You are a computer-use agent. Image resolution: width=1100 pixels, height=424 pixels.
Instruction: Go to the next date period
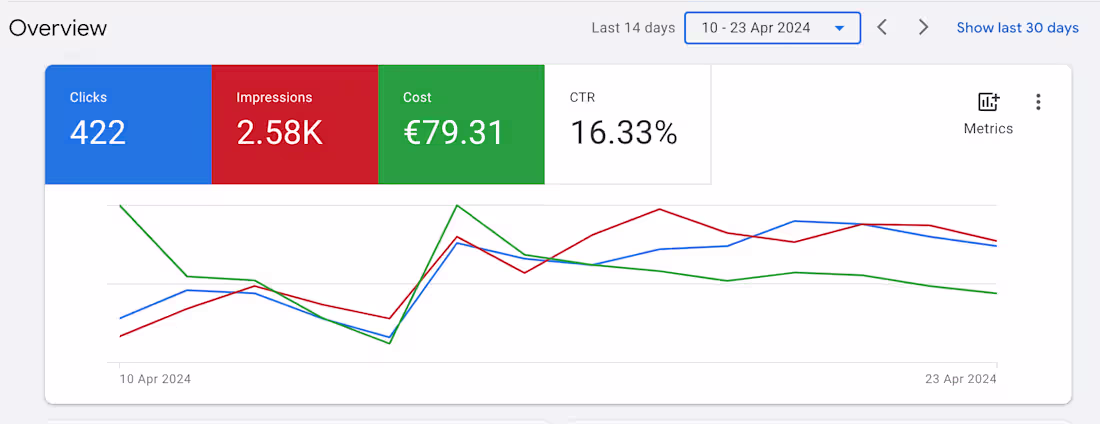923,28
